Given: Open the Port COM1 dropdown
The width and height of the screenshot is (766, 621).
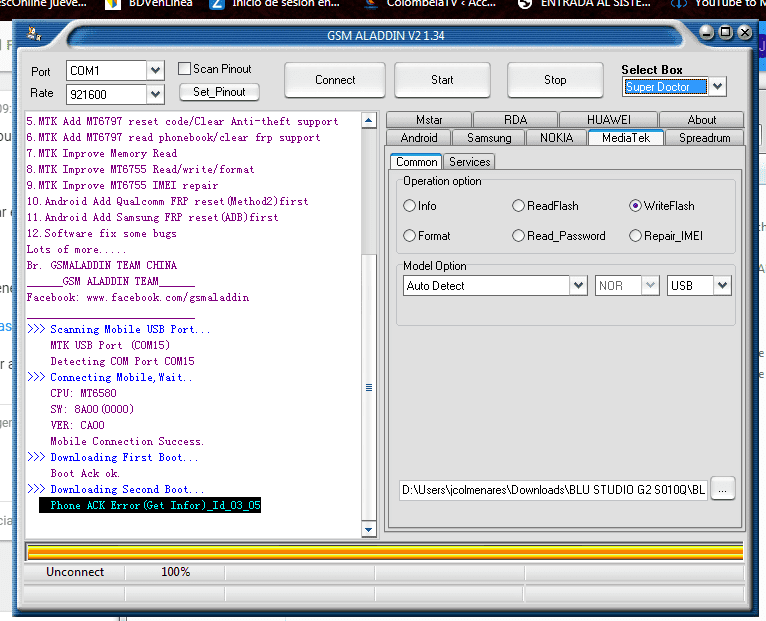Looking at the screenshot, I should [155, 71].
